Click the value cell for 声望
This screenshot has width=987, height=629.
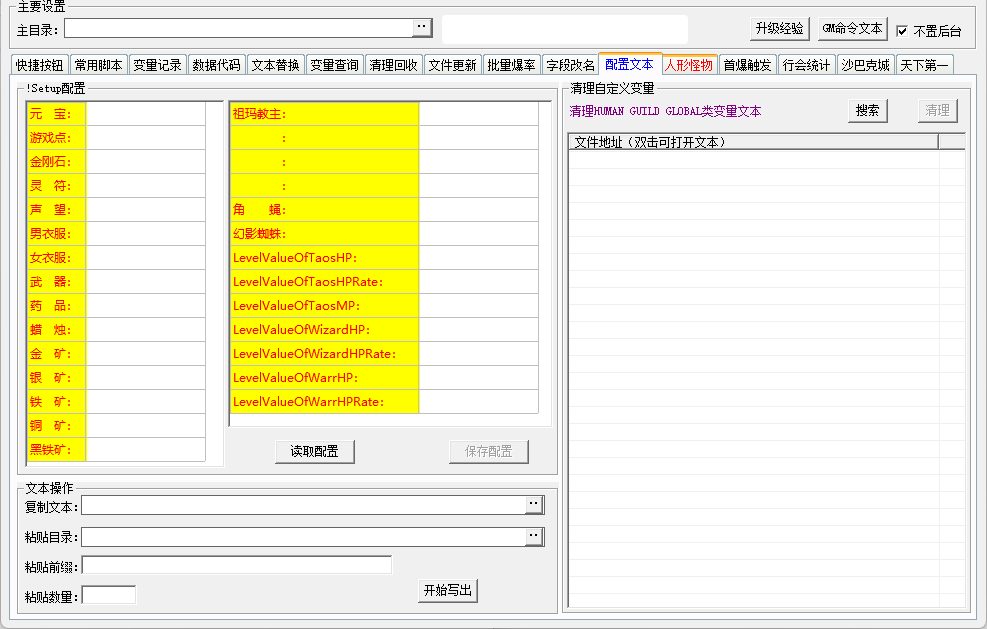click(145, 210)
